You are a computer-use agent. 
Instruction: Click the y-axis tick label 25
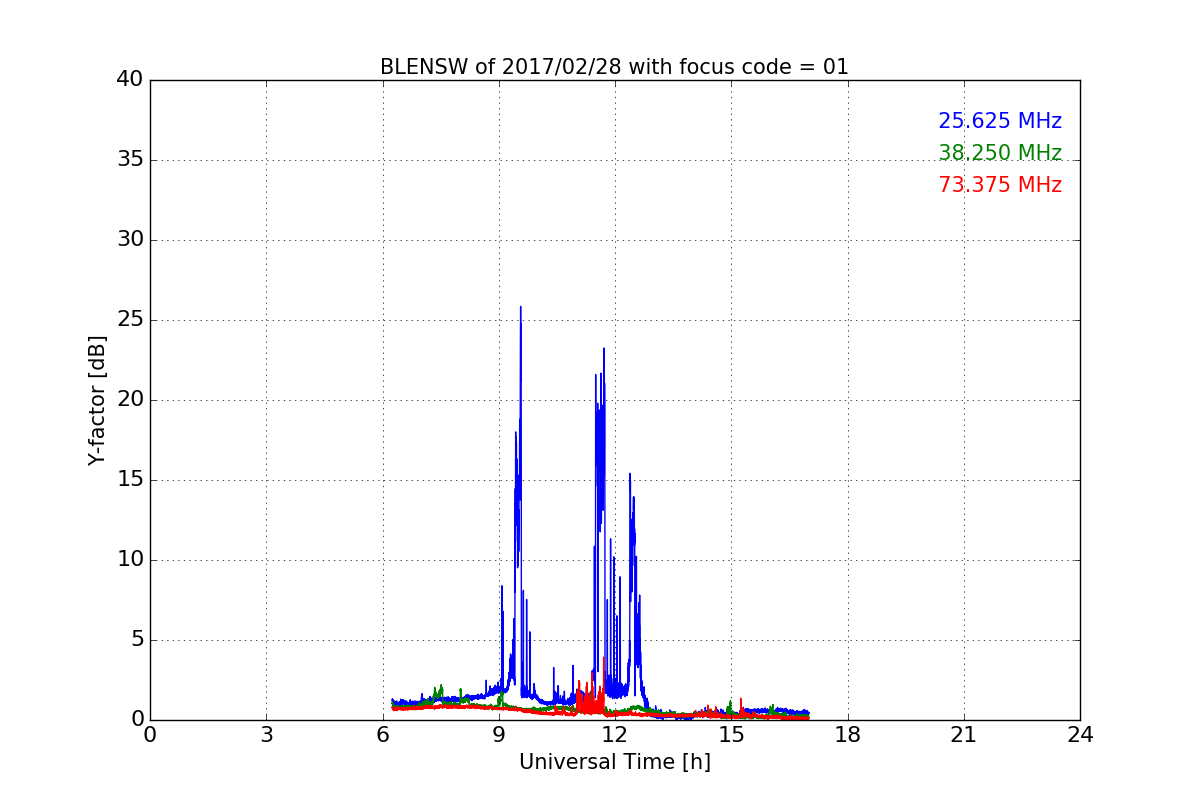point(130,320)
